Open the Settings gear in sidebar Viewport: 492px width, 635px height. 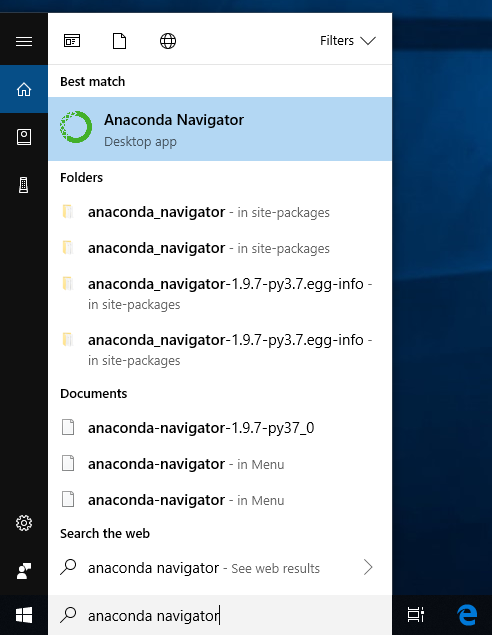(24, 523)
